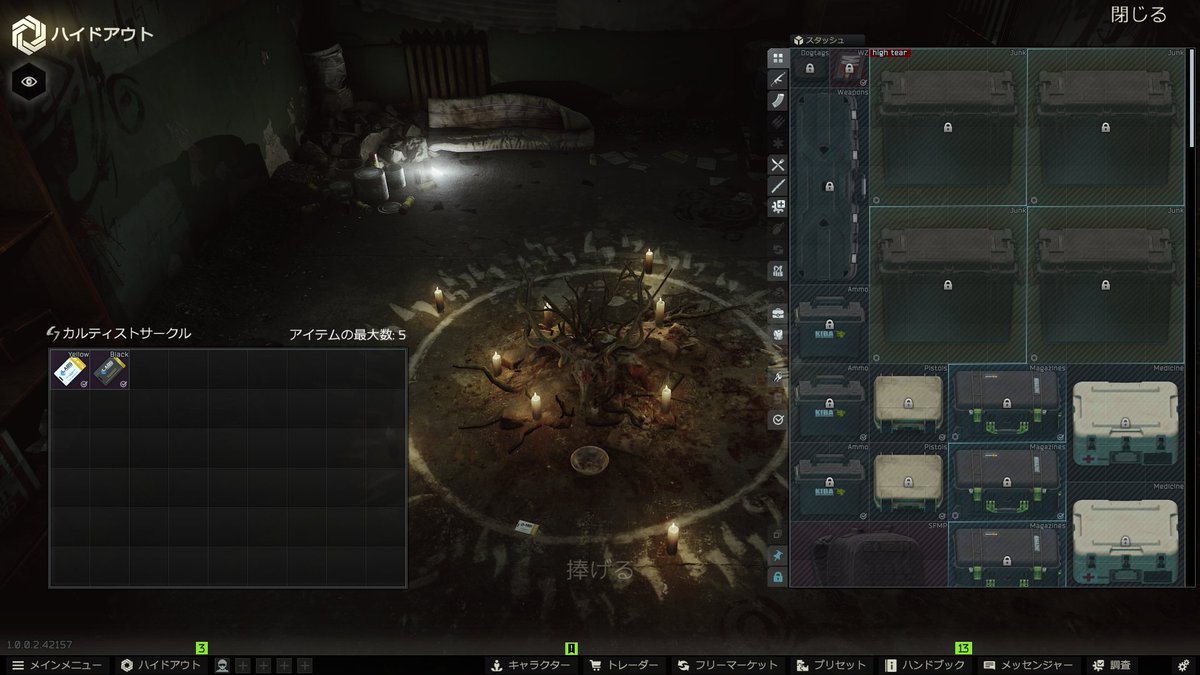
Task: Click 閉じる to close the hideout zone
Action: 1139,15
